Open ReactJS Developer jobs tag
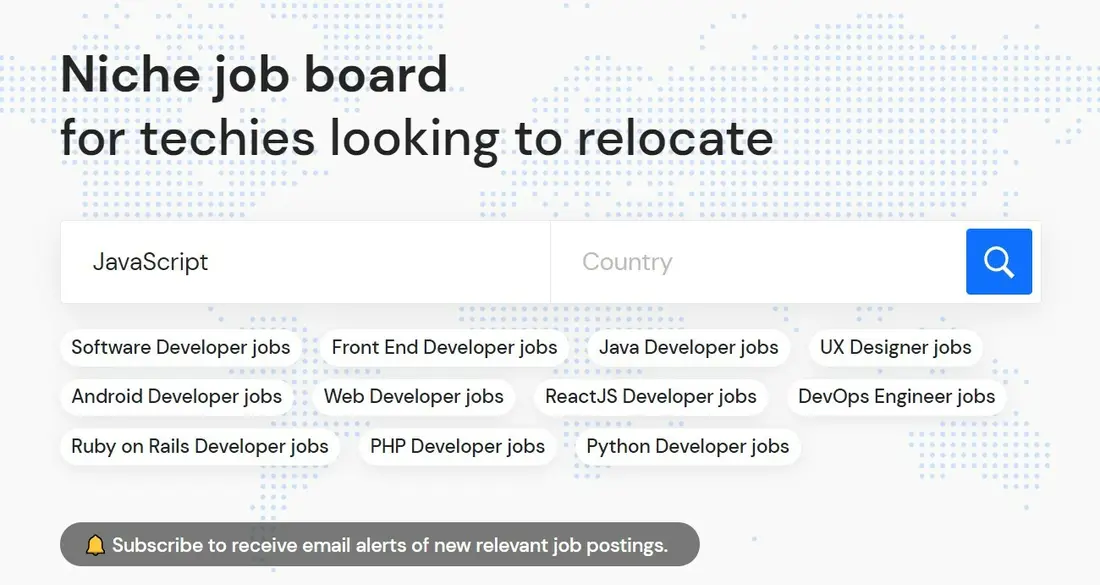The image size is (1100, 585). pos(651,396)
